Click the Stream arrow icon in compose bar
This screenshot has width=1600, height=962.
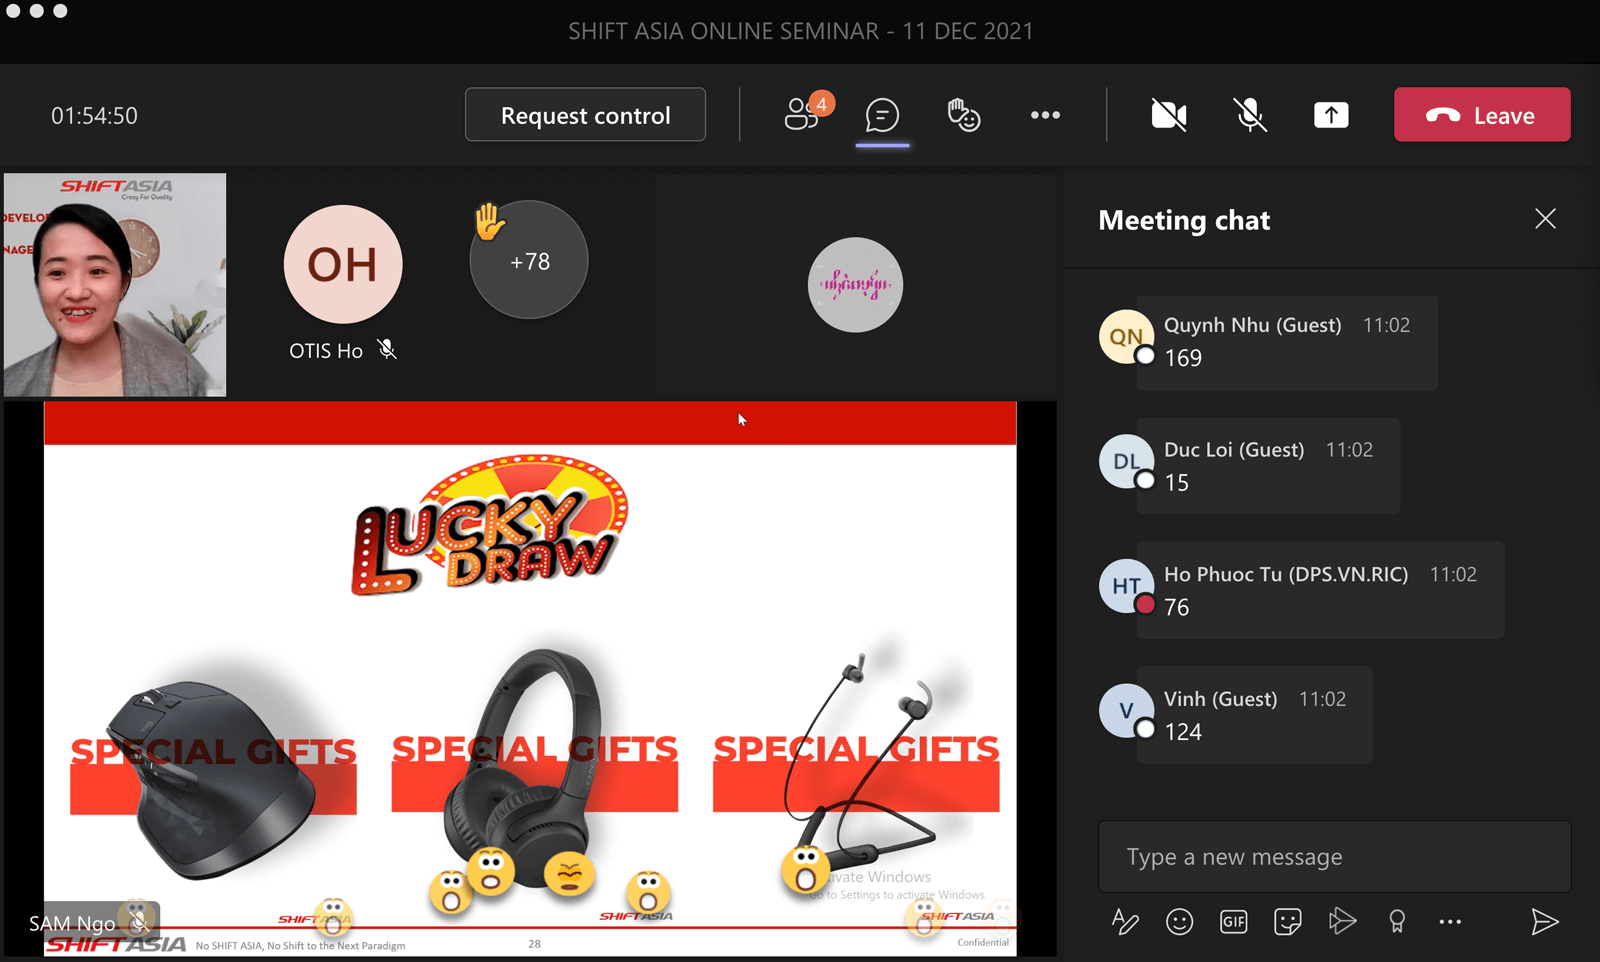pos(1342,921)
